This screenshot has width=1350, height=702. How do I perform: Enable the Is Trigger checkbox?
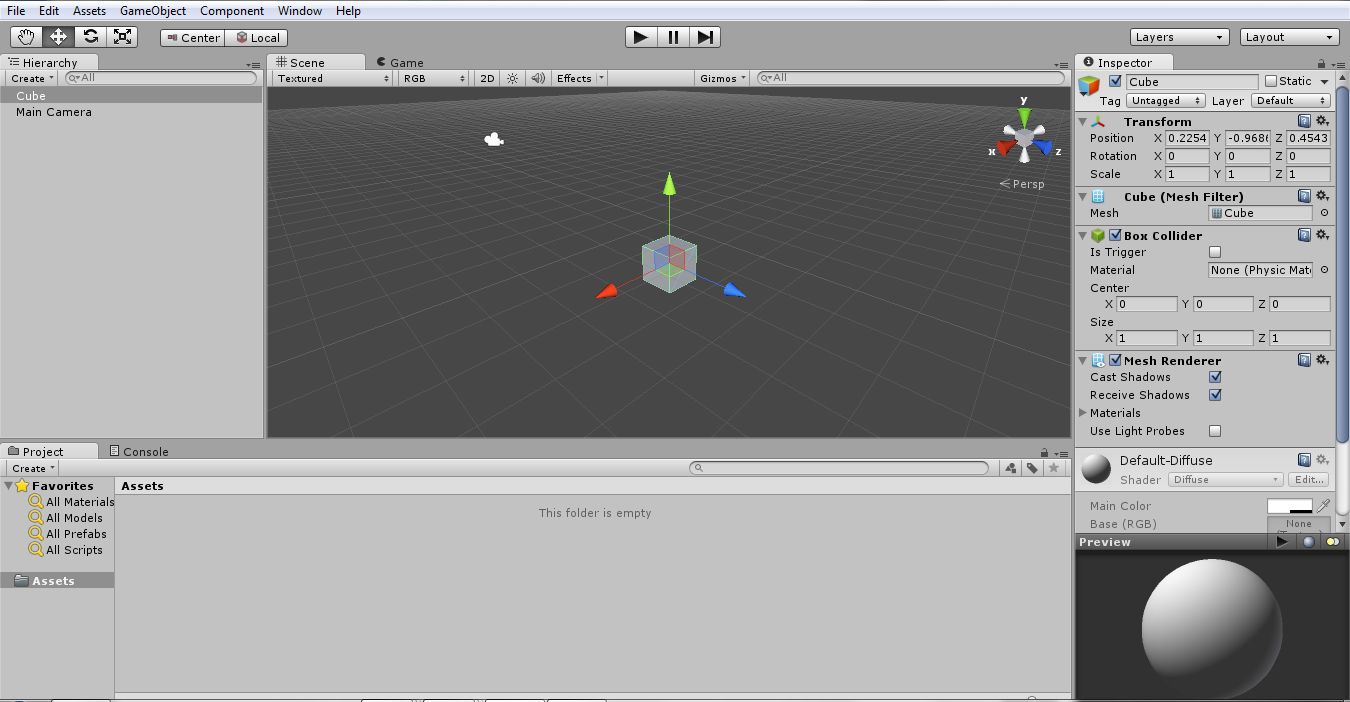click(1215, 252)
